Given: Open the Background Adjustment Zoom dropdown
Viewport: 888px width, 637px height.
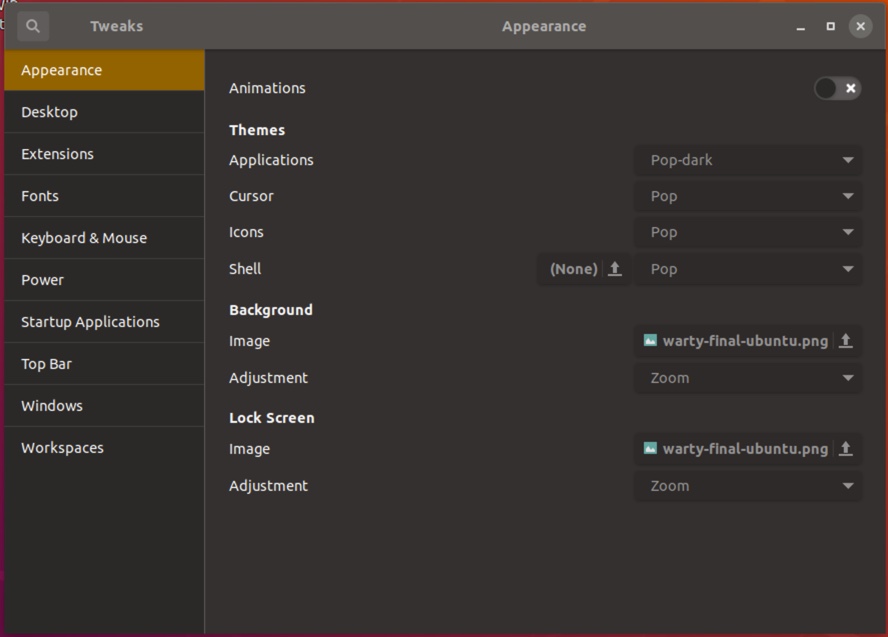Looking at the screenshot, I should [747, 378].
